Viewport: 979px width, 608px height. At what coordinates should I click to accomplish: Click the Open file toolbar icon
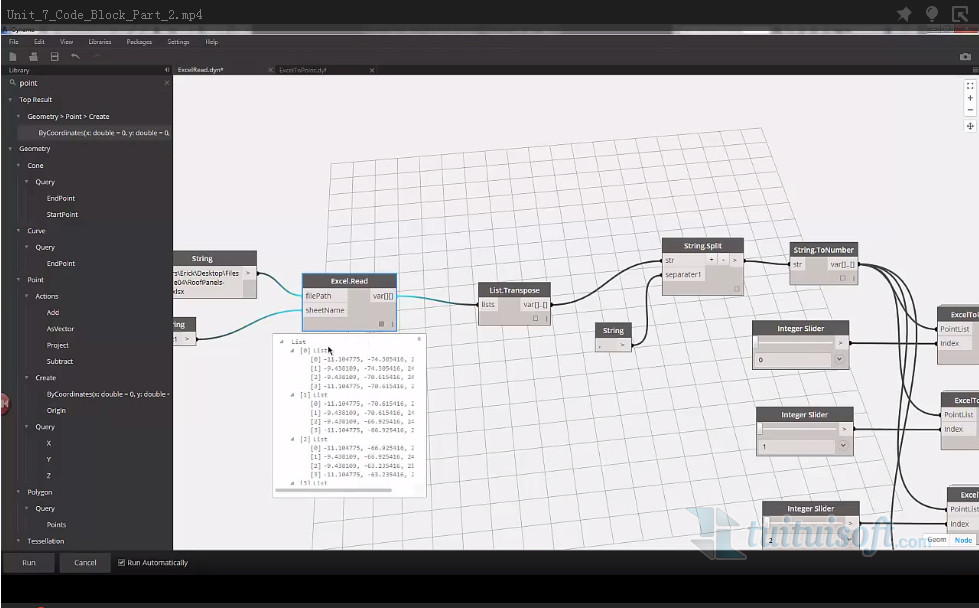click(x=33, y=57)
